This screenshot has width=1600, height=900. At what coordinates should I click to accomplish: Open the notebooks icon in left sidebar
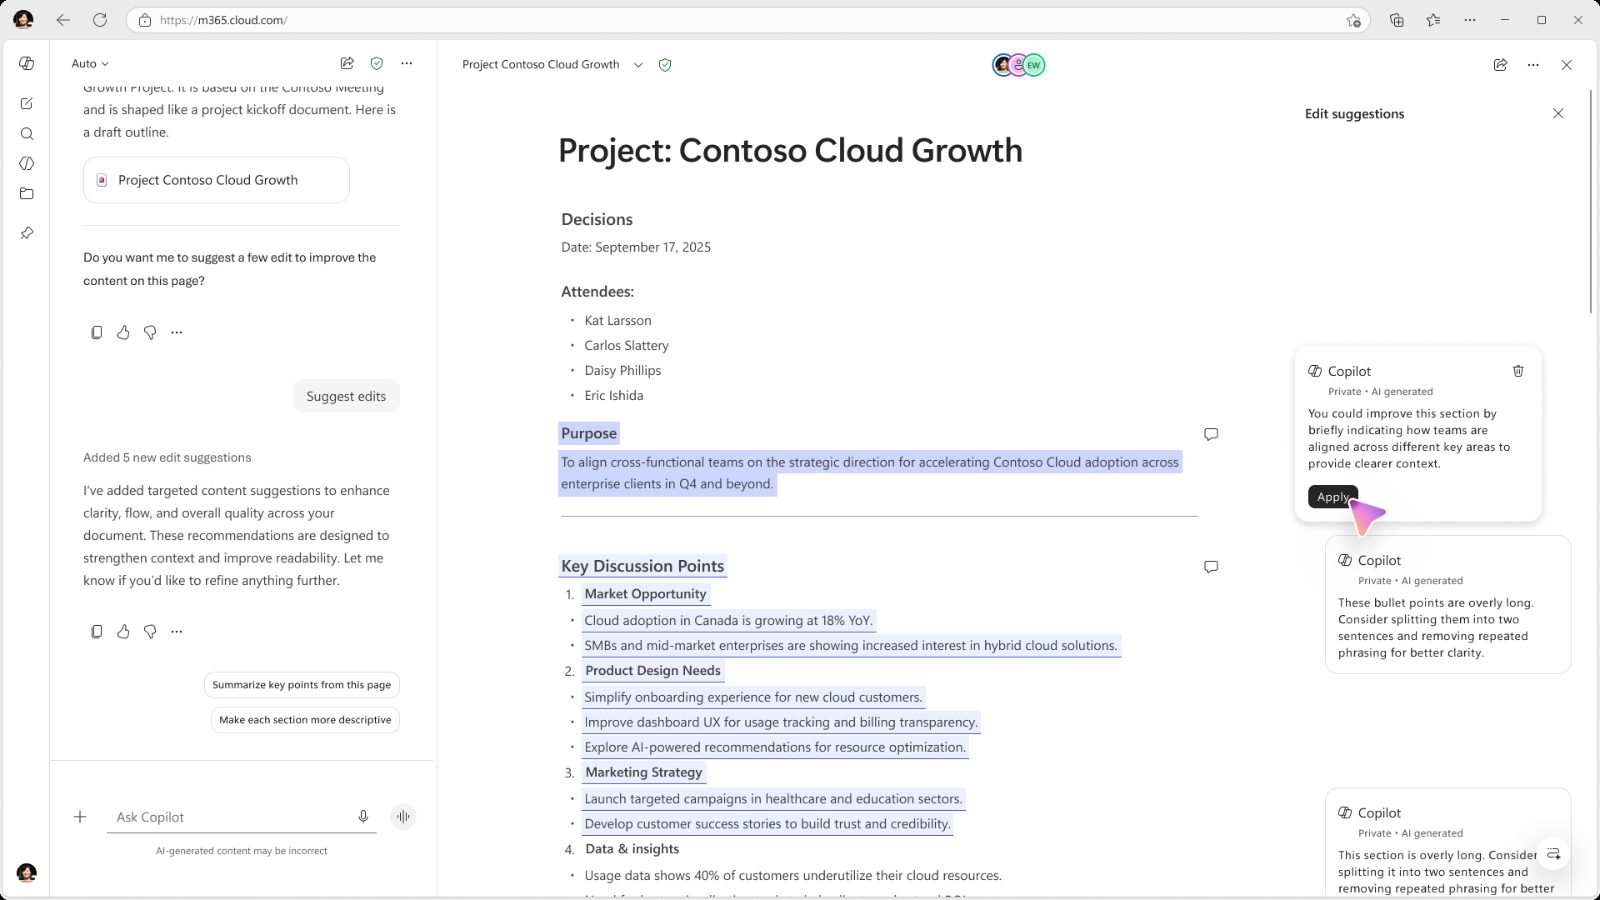(x=27, y=163)
